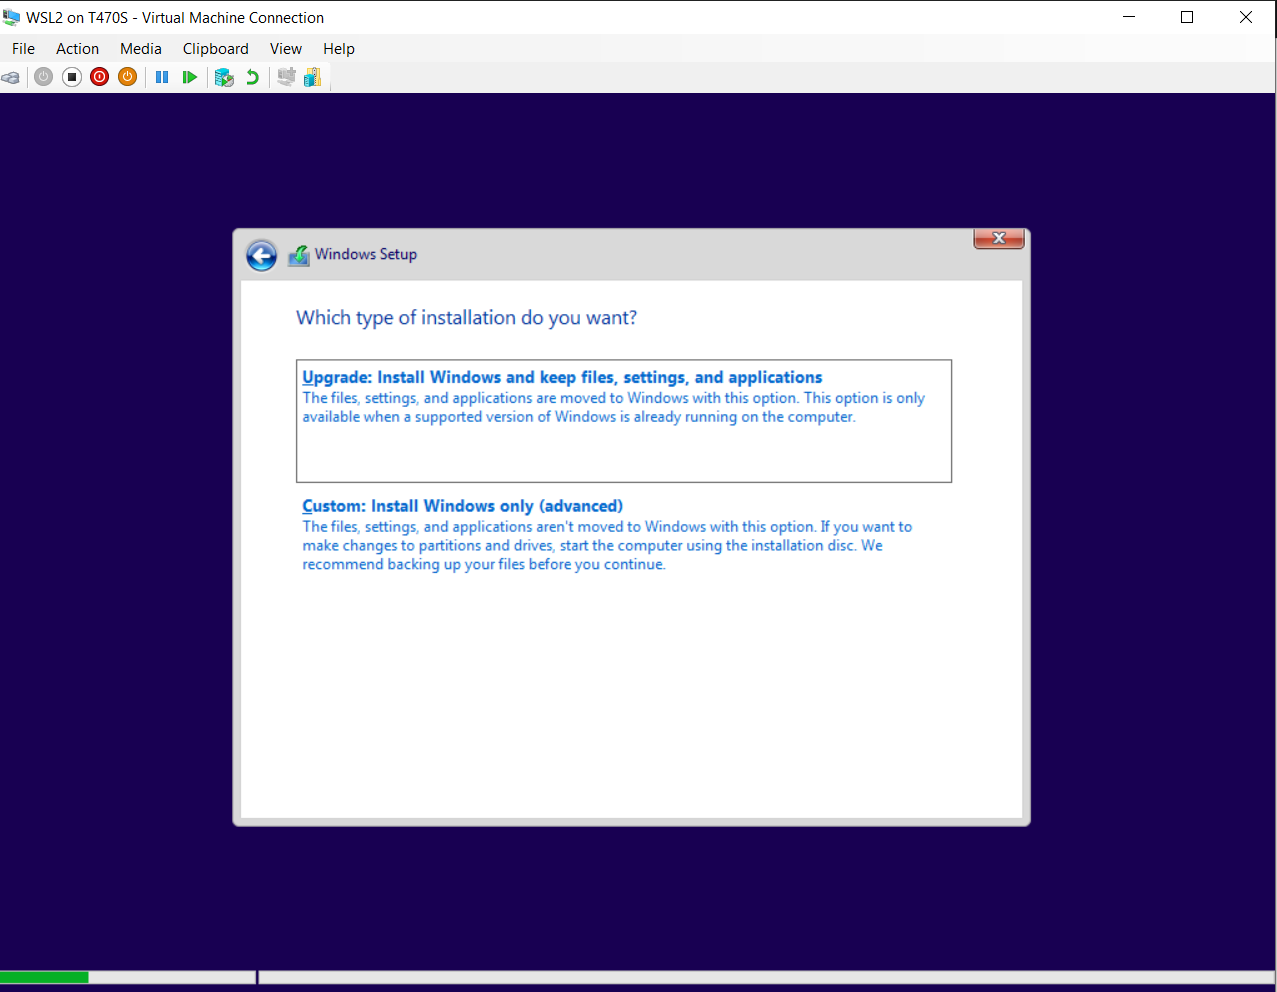Open the Help menu
The image size is (1277, 992).
tap(338, 49)
